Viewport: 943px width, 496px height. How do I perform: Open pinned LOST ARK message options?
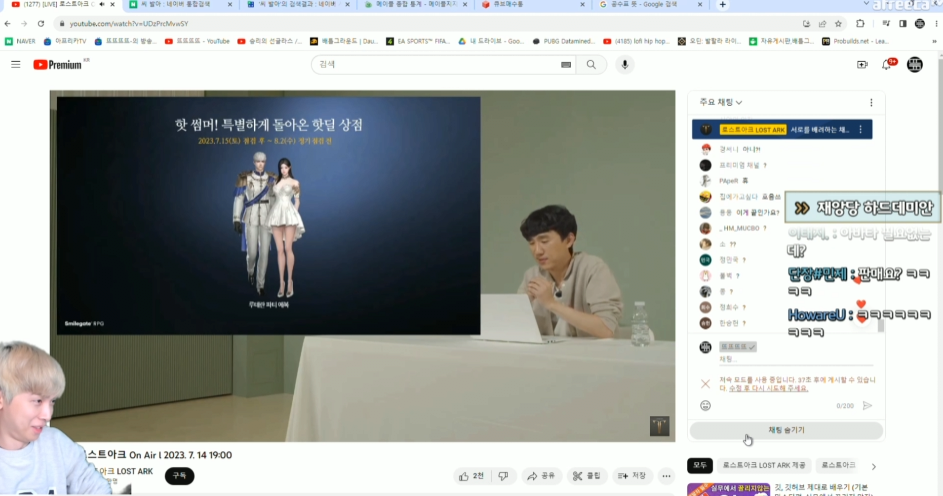(861, 129)
